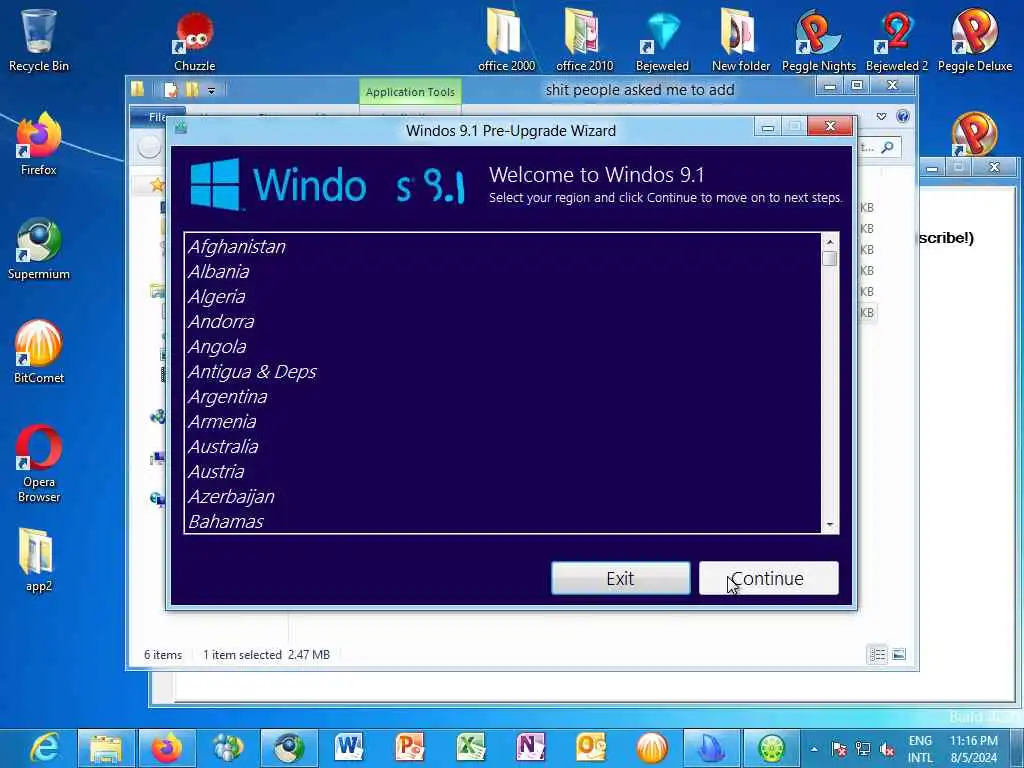Open the Quick Access Toolbar dropdown in Explorer
The height and width of the screenshot is (768, 1024).
211,91
